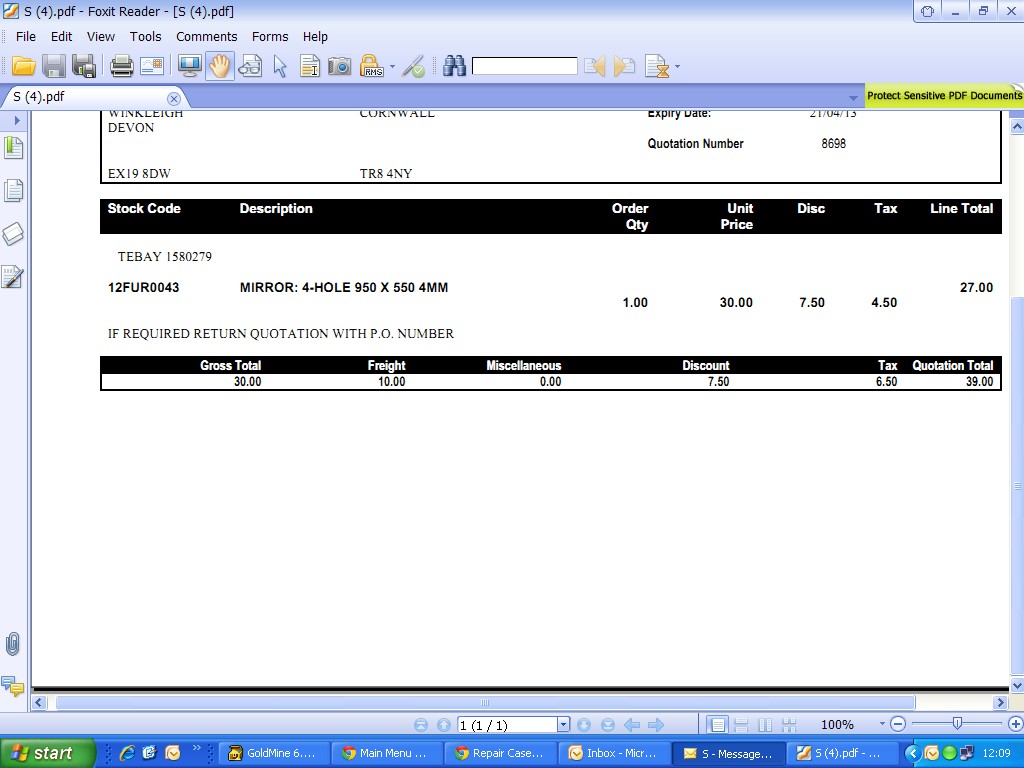Open the Forms menu

click(x=270, y=36)
